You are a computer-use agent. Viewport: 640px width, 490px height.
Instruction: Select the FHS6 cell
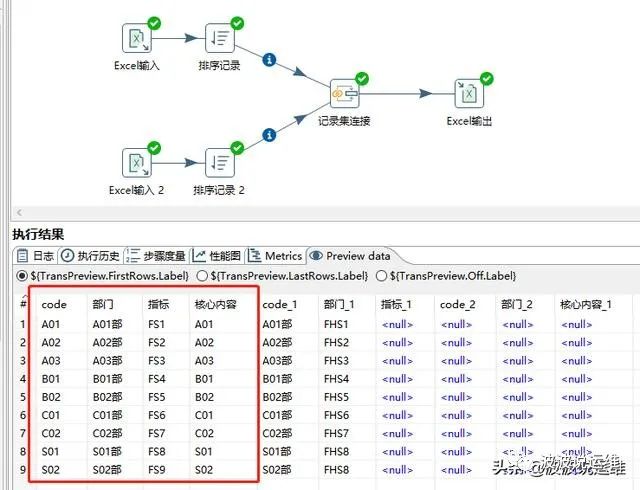[336, 415]
